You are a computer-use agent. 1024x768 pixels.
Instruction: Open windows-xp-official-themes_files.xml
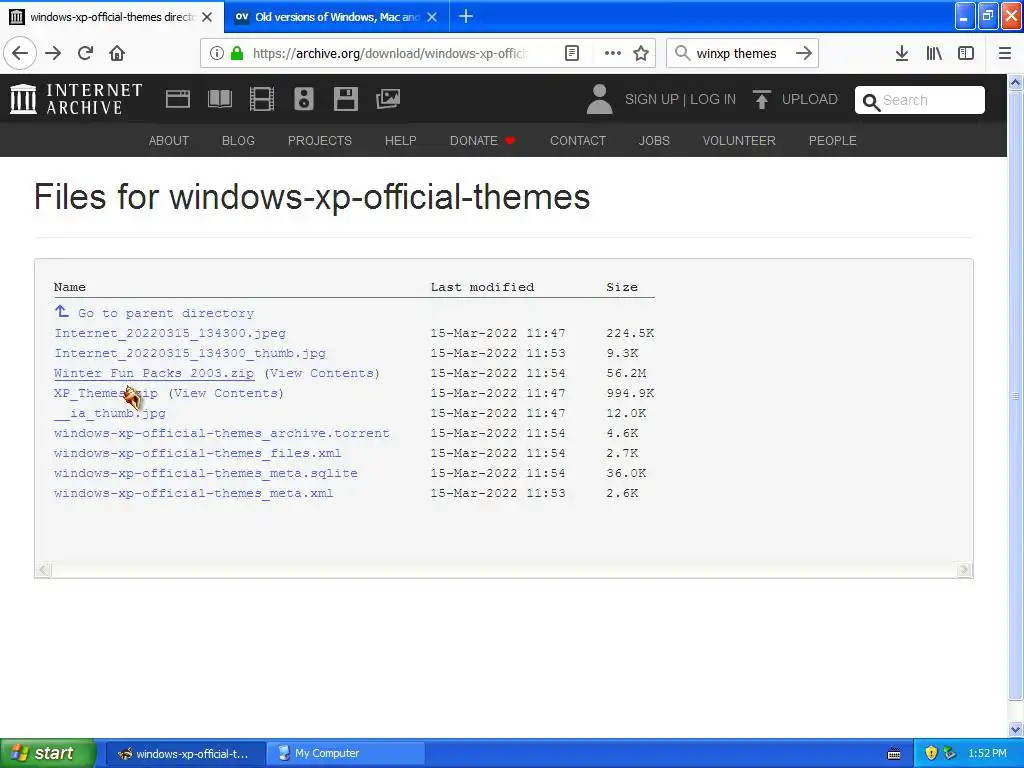tap(198, 453)
